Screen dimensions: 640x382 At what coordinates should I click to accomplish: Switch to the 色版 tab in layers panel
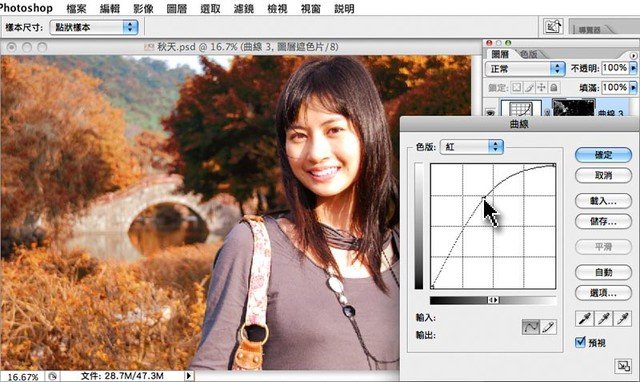pos(529,54)
